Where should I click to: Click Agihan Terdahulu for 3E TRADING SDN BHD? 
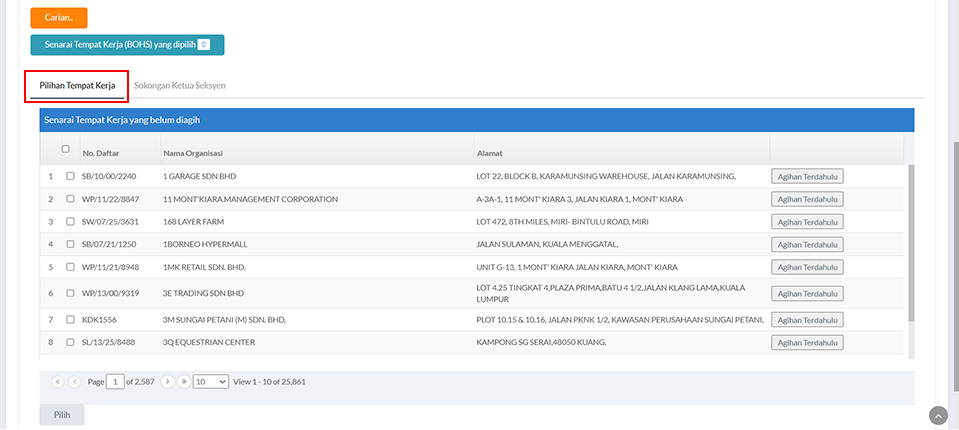pos(807,293)
